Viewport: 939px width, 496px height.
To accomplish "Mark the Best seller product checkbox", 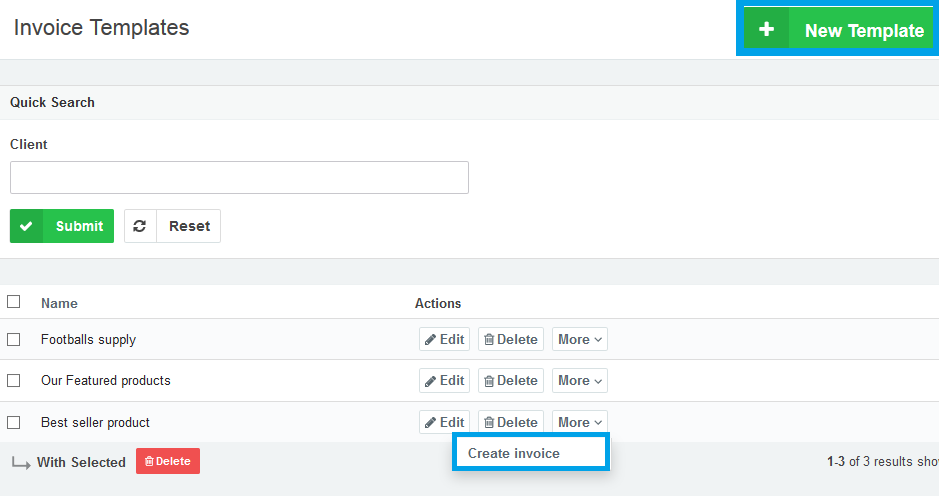I will pyautogui.click(x=14, y=422).
